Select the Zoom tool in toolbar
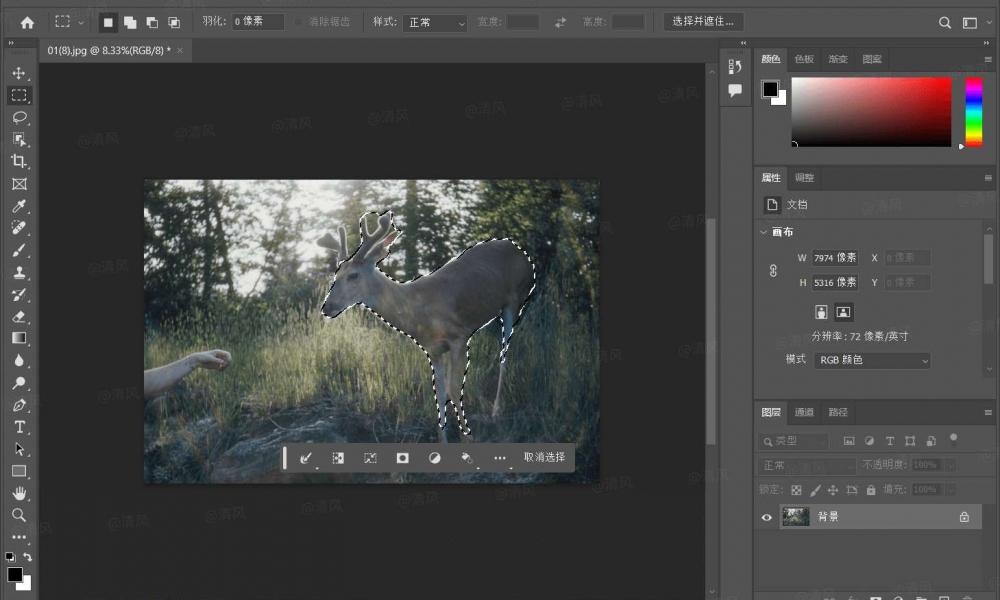Screen dimensions: 1000x600 pyautogui.click(x=19, y=514)
